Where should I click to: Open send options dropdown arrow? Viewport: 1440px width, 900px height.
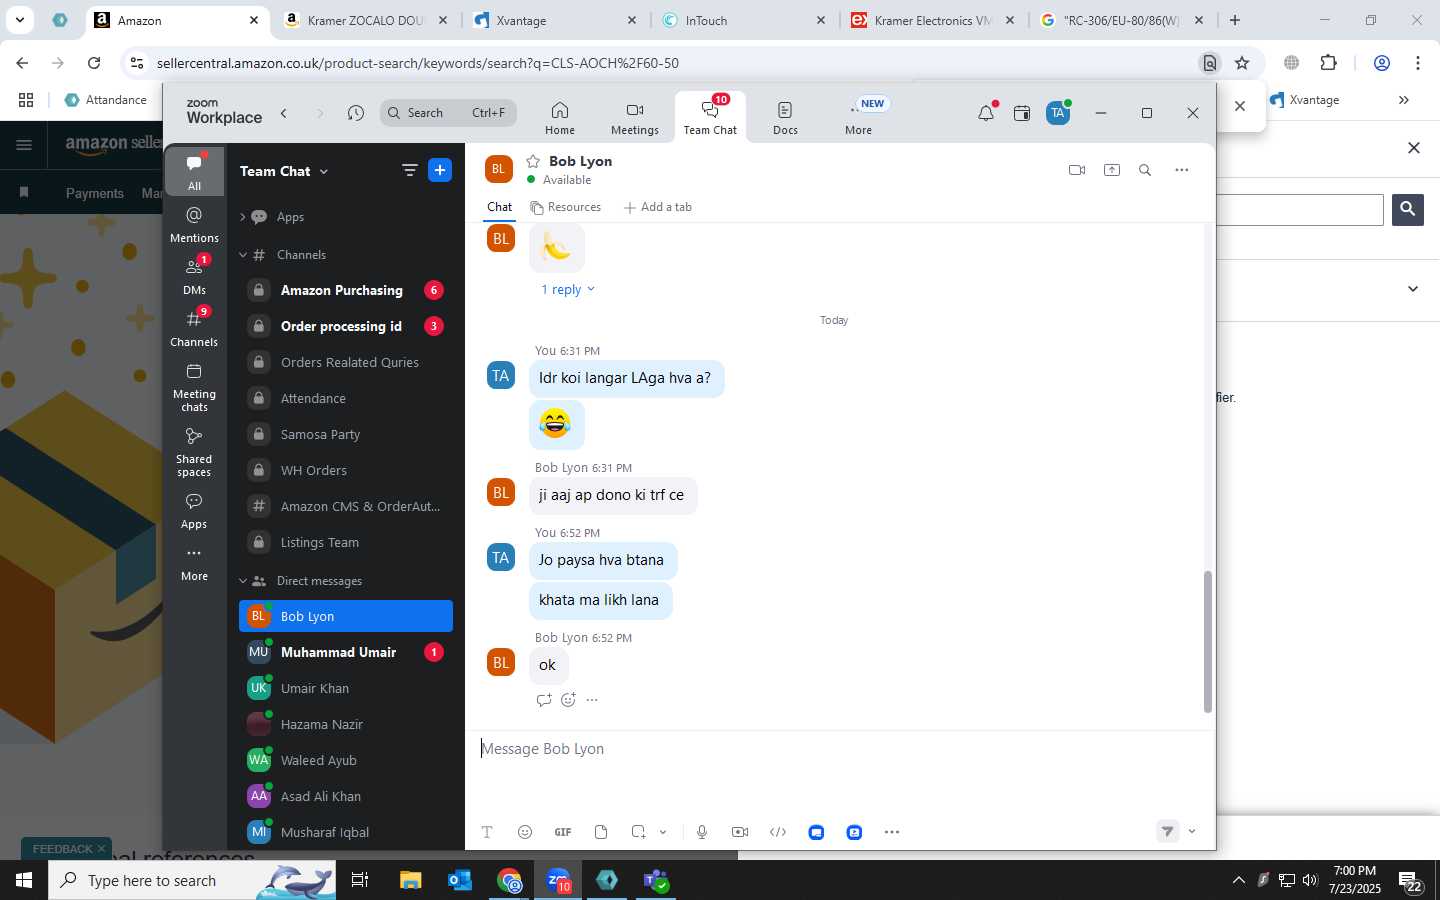(1192, 832)
